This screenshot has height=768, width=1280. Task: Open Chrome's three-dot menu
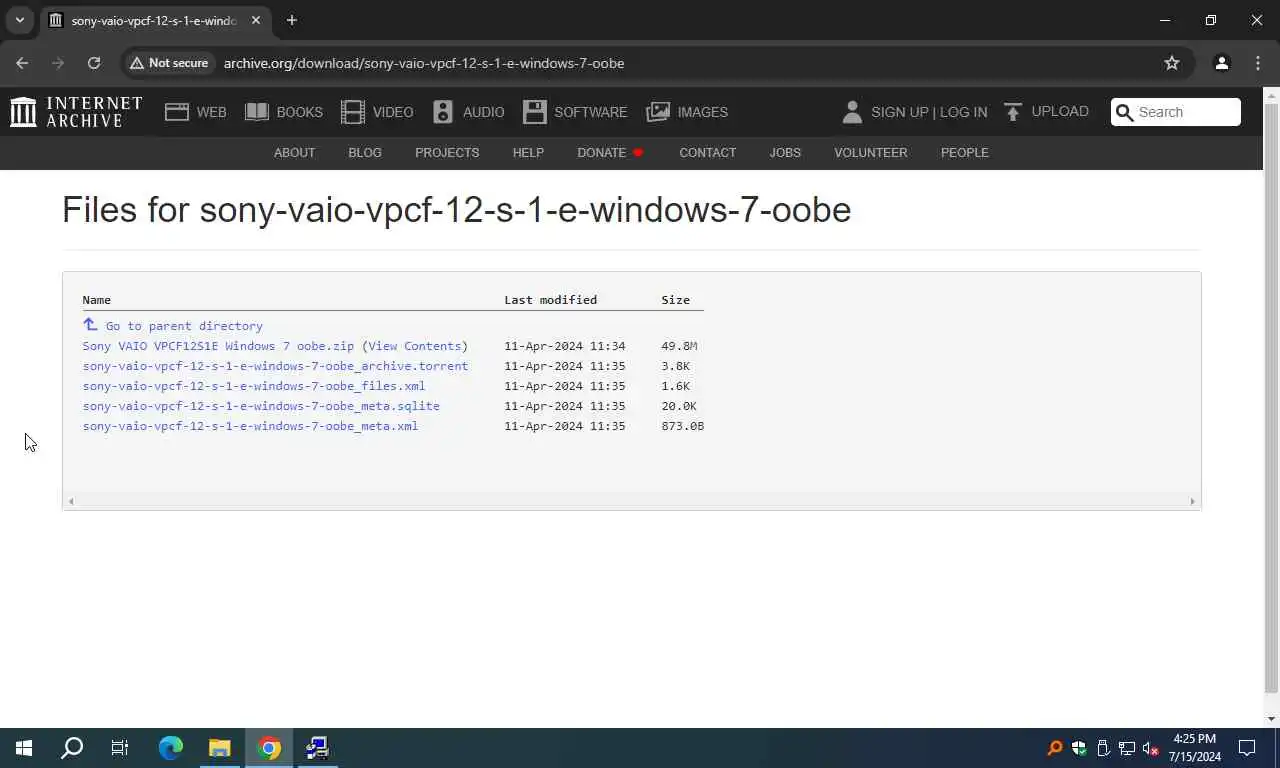[1258, 63]
